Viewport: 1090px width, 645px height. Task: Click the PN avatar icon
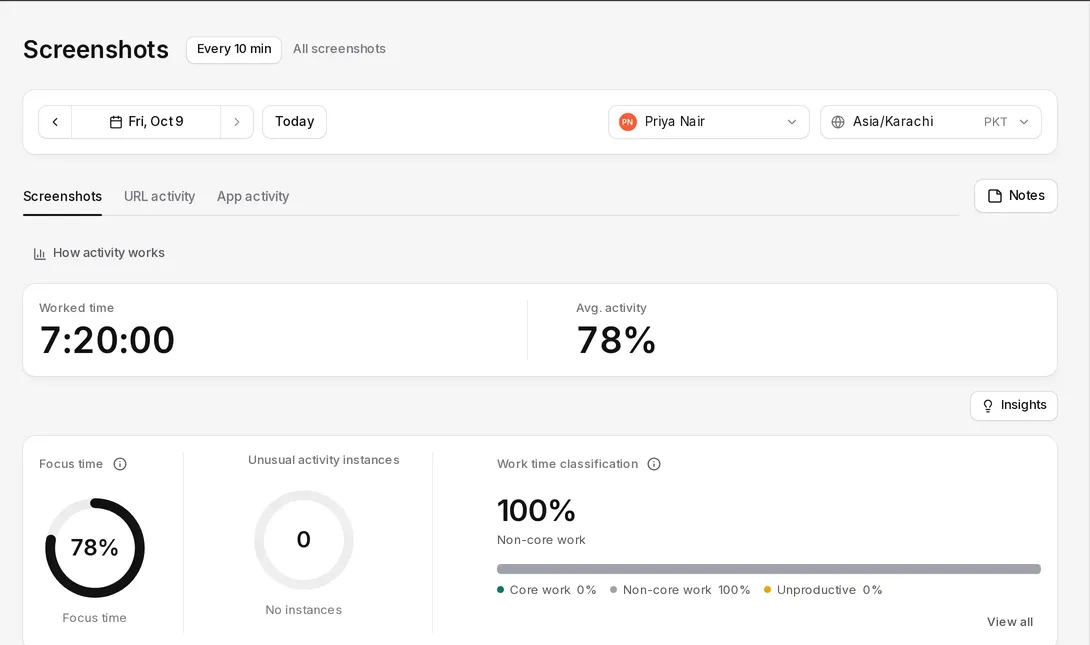point(628,122)
